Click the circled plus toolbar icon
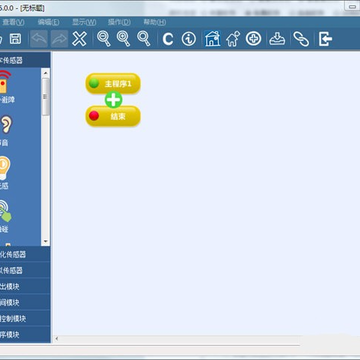The height and width of the screenshot is (360, 360). tap(254, 39)
